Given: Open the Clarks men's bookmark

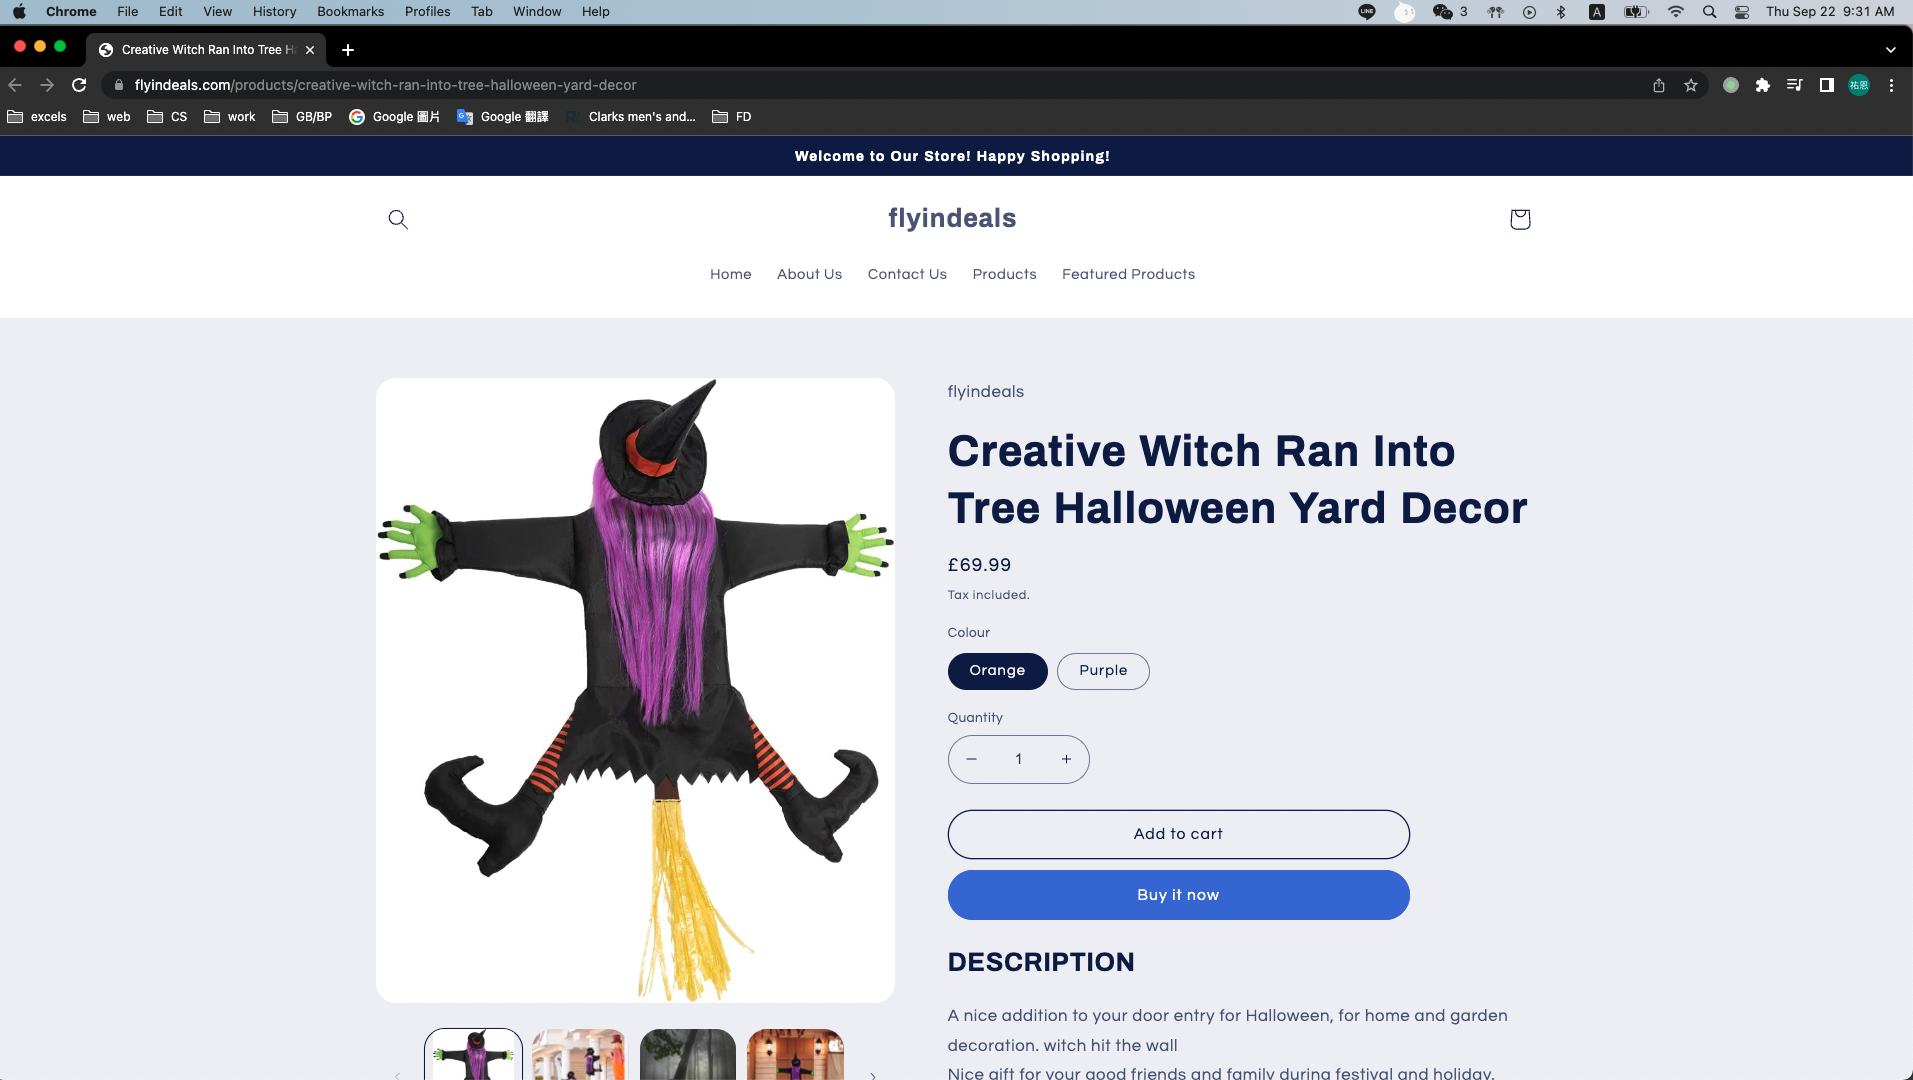Looking at the screenshot, I should (630, 117).
